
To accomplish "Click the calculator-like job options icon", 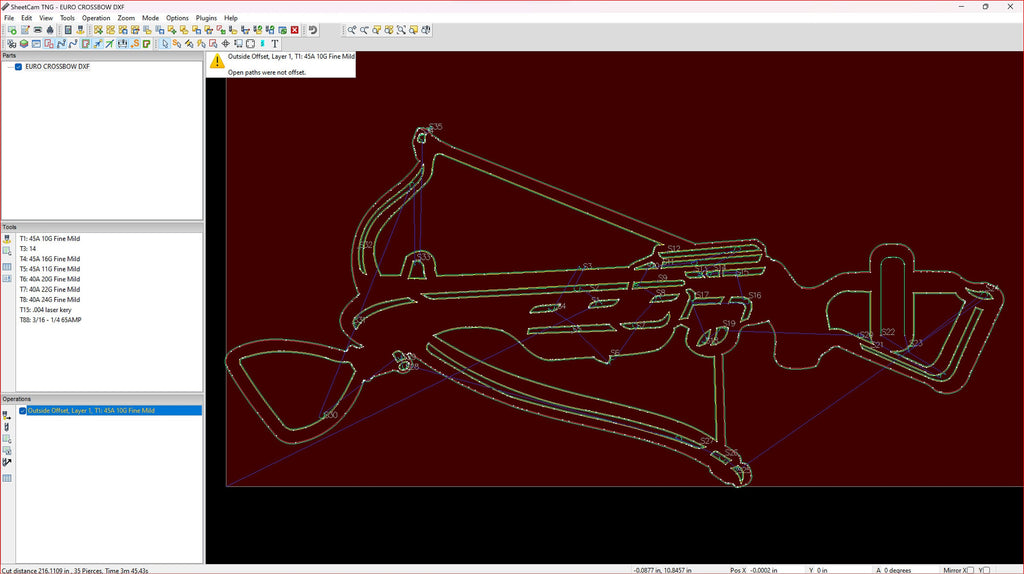I will click(68, 30).
